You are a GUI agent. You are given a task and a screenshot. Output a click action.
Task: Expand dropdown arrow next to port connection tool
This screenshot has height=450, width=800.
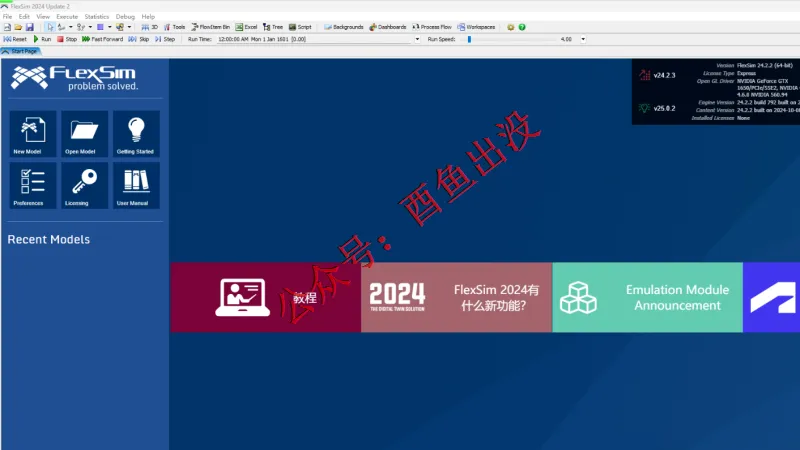click(90, 27)
